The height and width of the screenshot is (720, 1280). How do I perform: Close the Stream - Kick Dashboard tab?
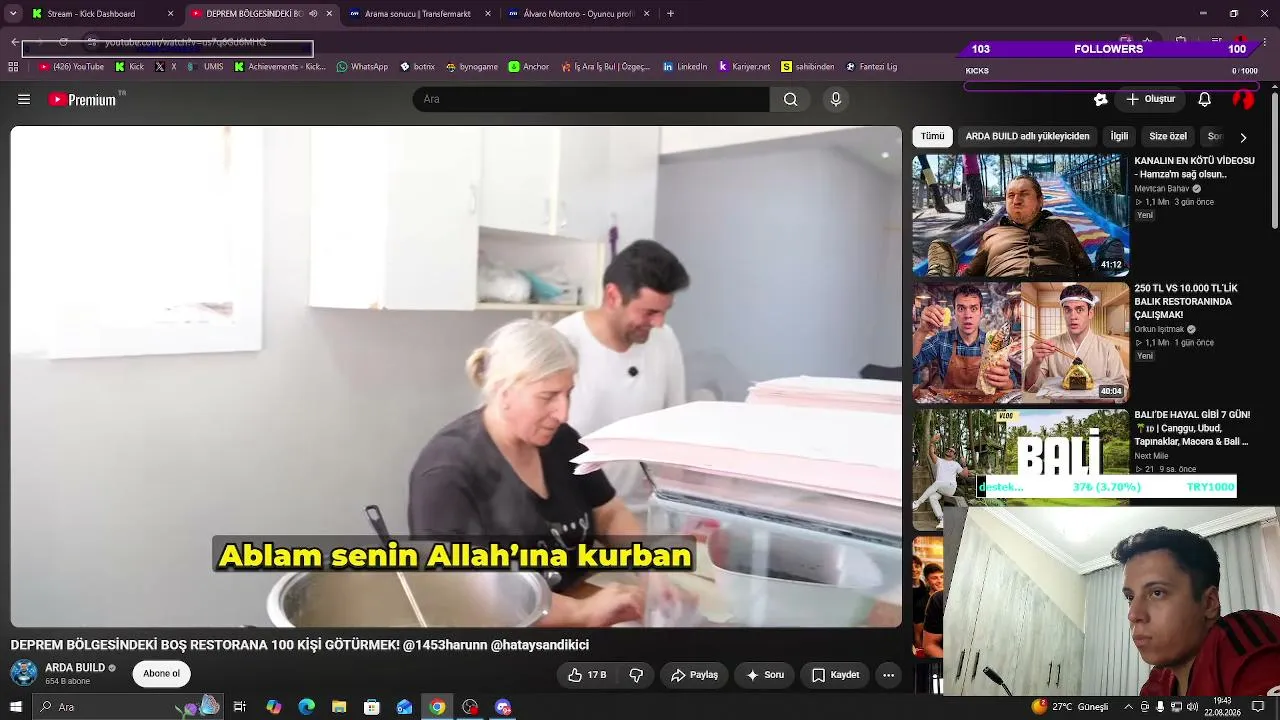click(x=170, y=14)
